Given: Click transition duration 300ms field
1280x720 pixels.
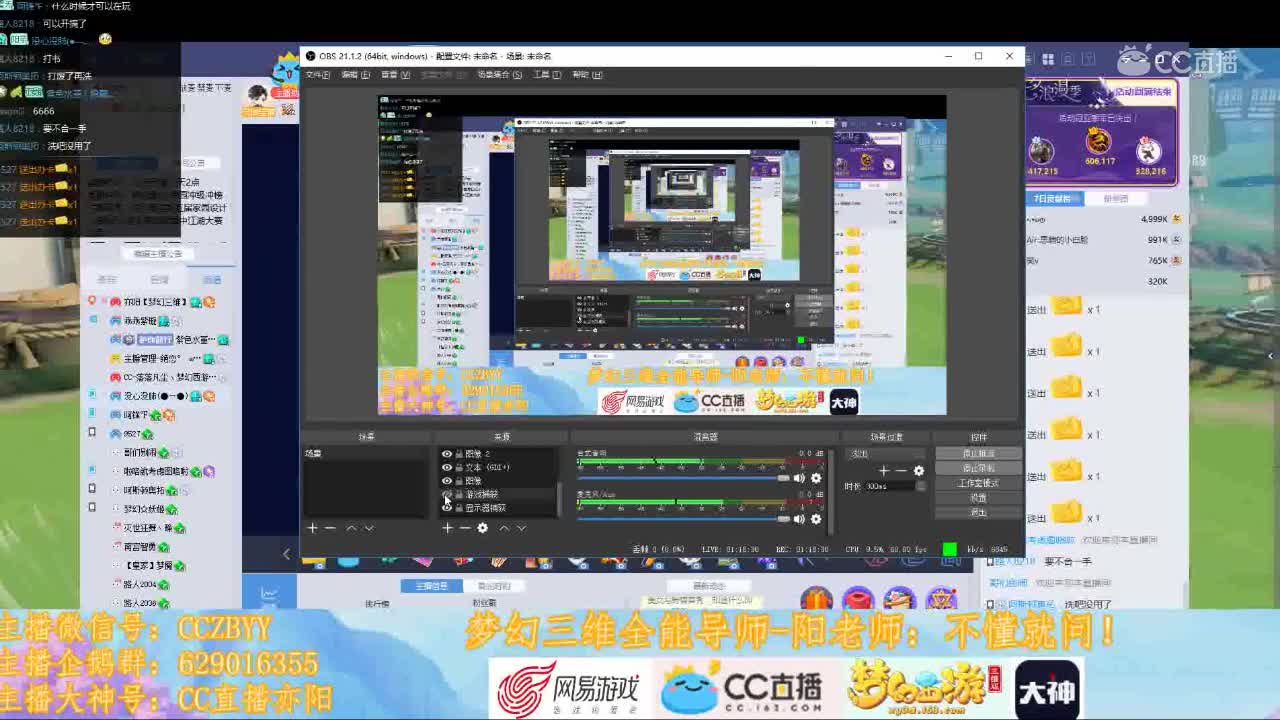Looking at the screenshot, I should pyautogui.click(x=891, y=486).
